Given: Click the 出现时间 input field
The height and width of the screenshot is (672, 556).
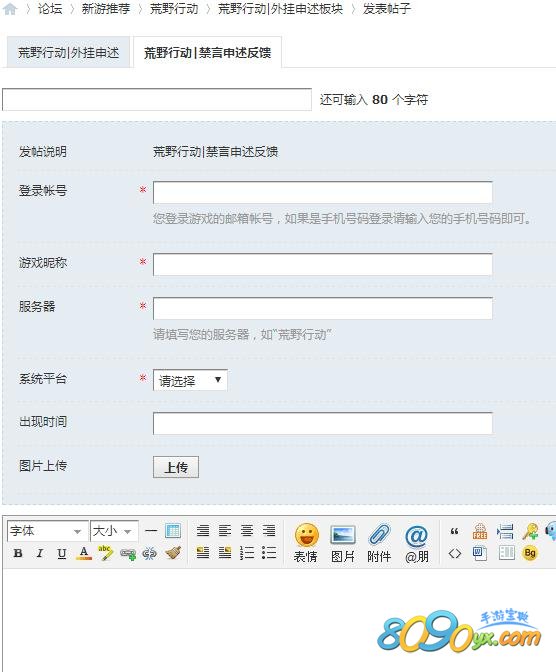Looking at the screenshot, I should click(x=322, y=423).
